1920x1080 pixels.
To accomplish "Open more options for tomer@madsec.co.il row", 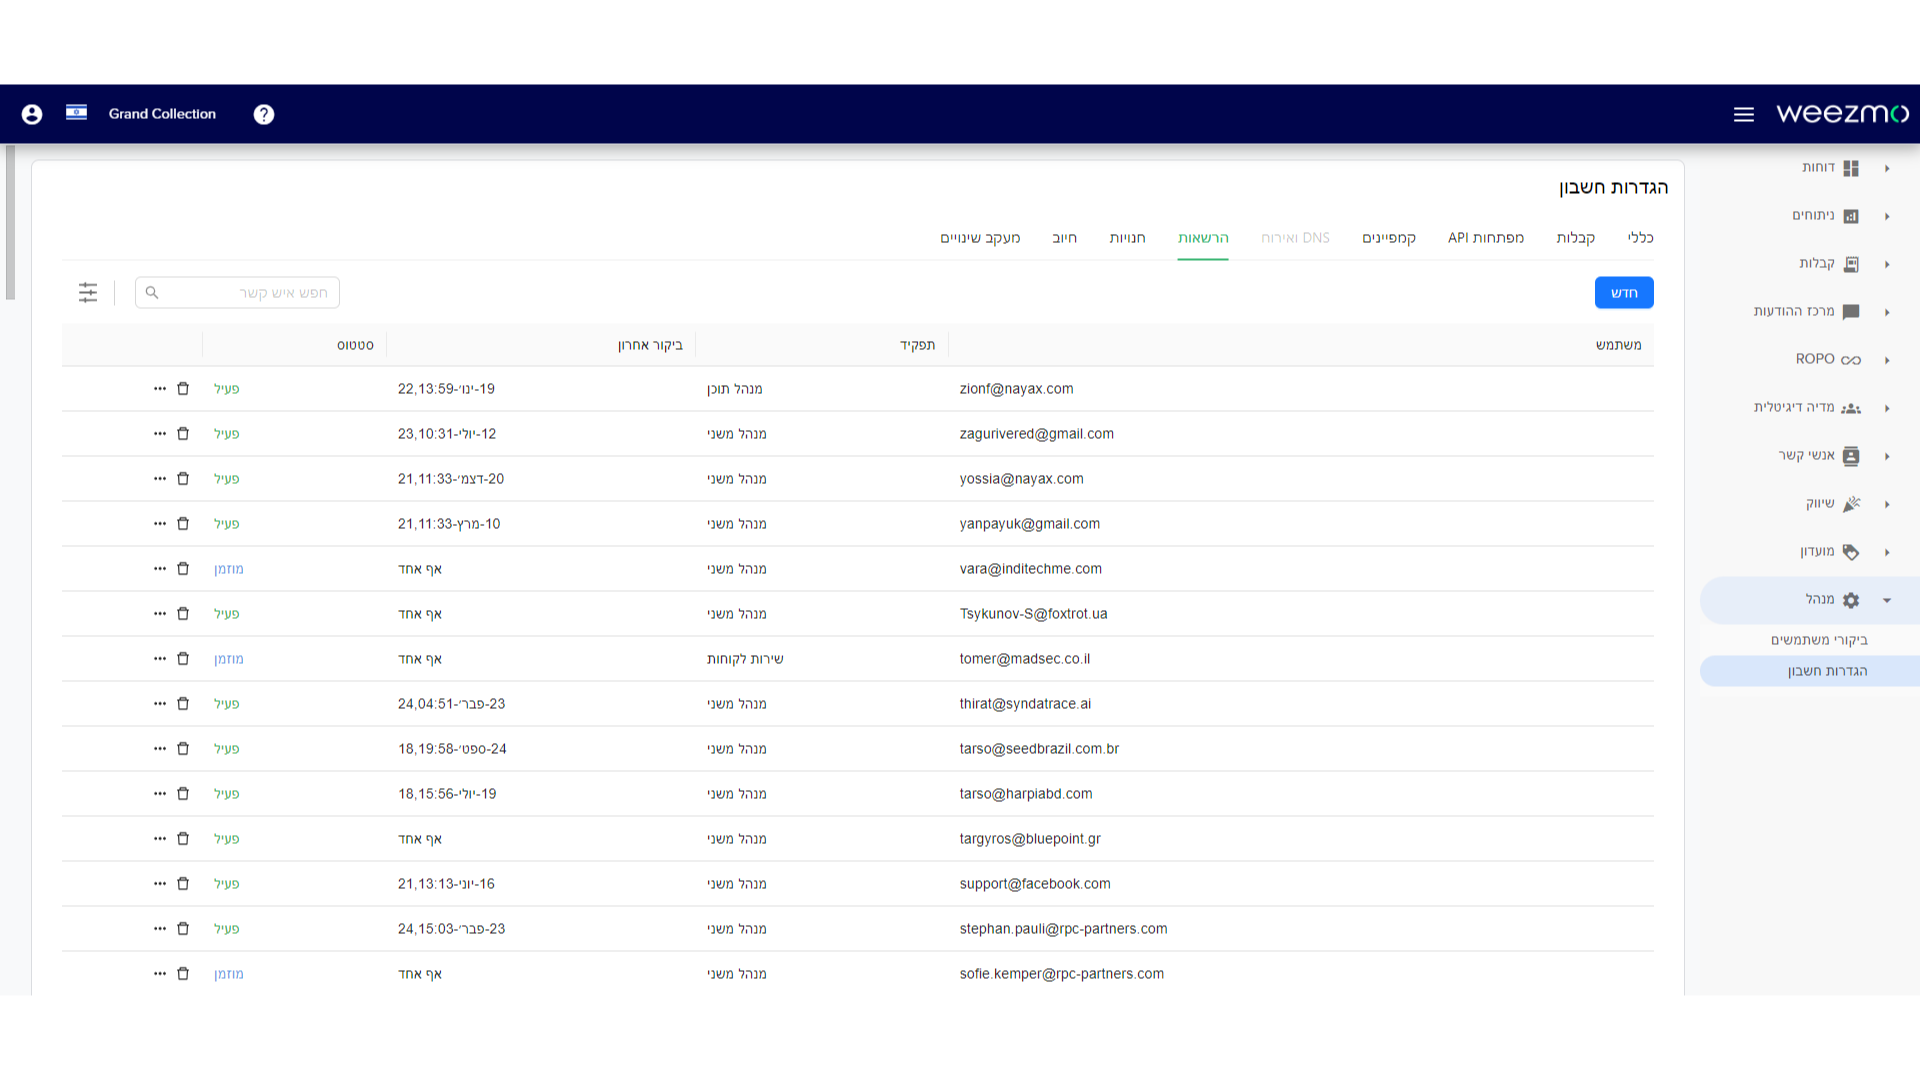I will coord(160,658).
